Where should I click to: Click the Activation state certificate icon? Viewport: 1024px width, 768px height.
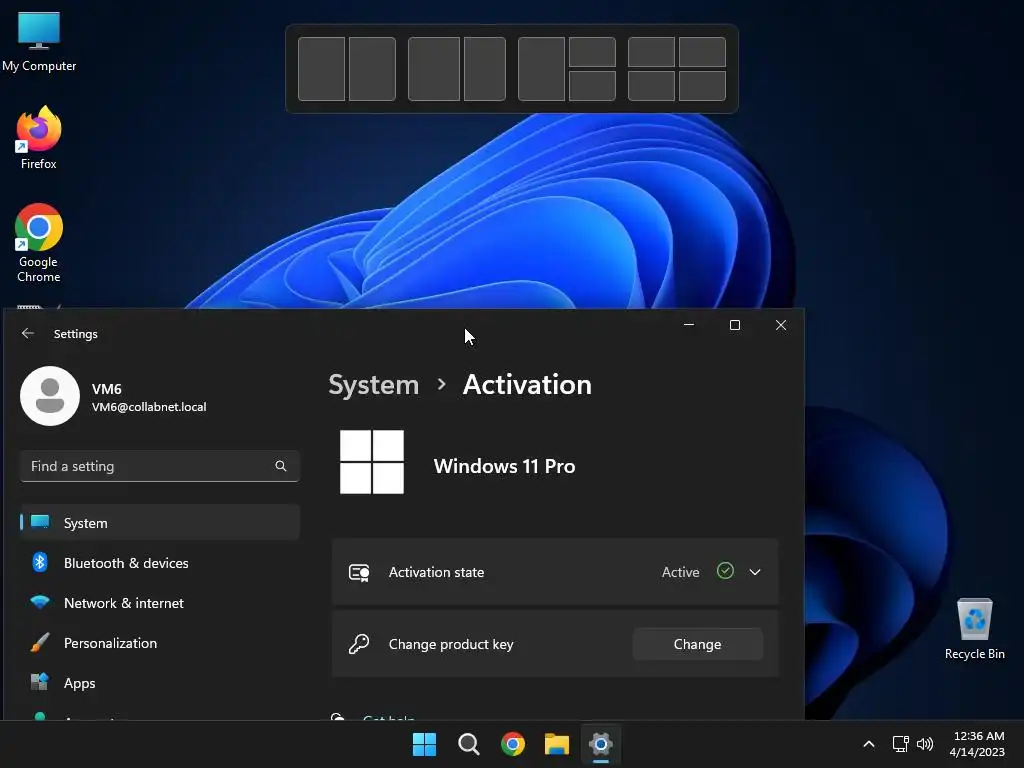click(x=359, y=572)
